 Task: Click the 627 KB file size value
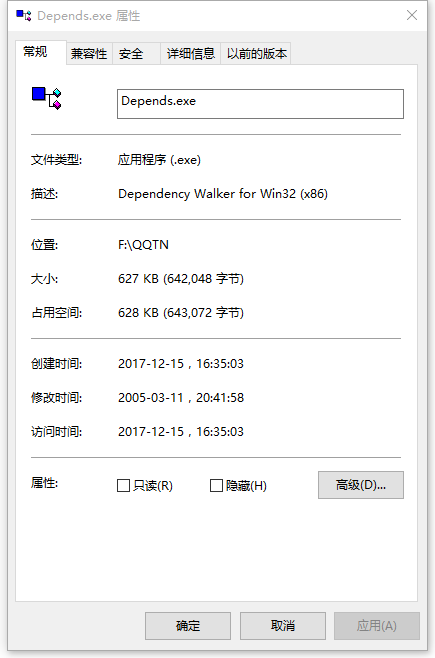pyautogui.click(x=181, y=279)
